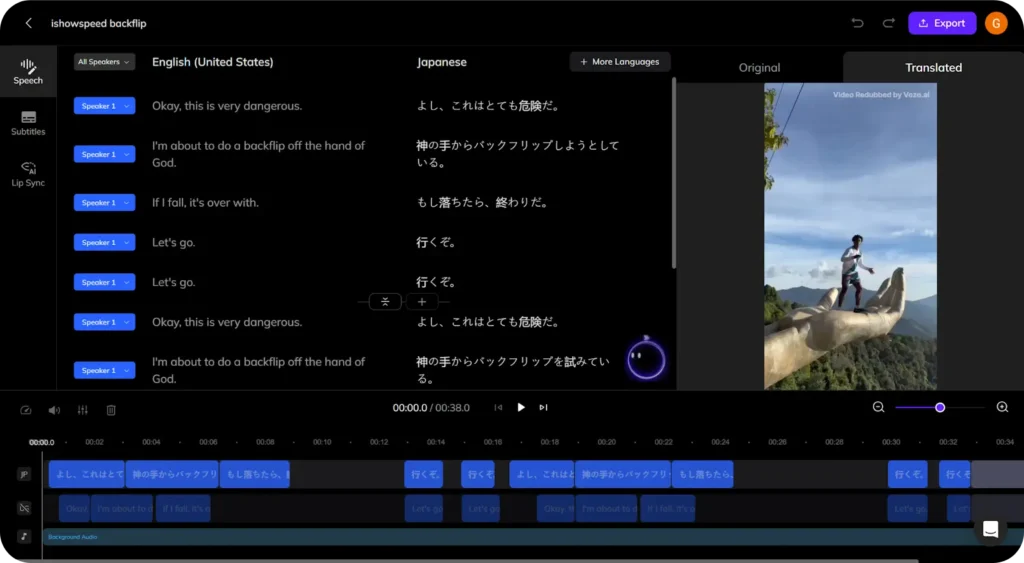
Task: Zoom in the timeline with the plus magnifier
Action: [x=1002, y=408]
